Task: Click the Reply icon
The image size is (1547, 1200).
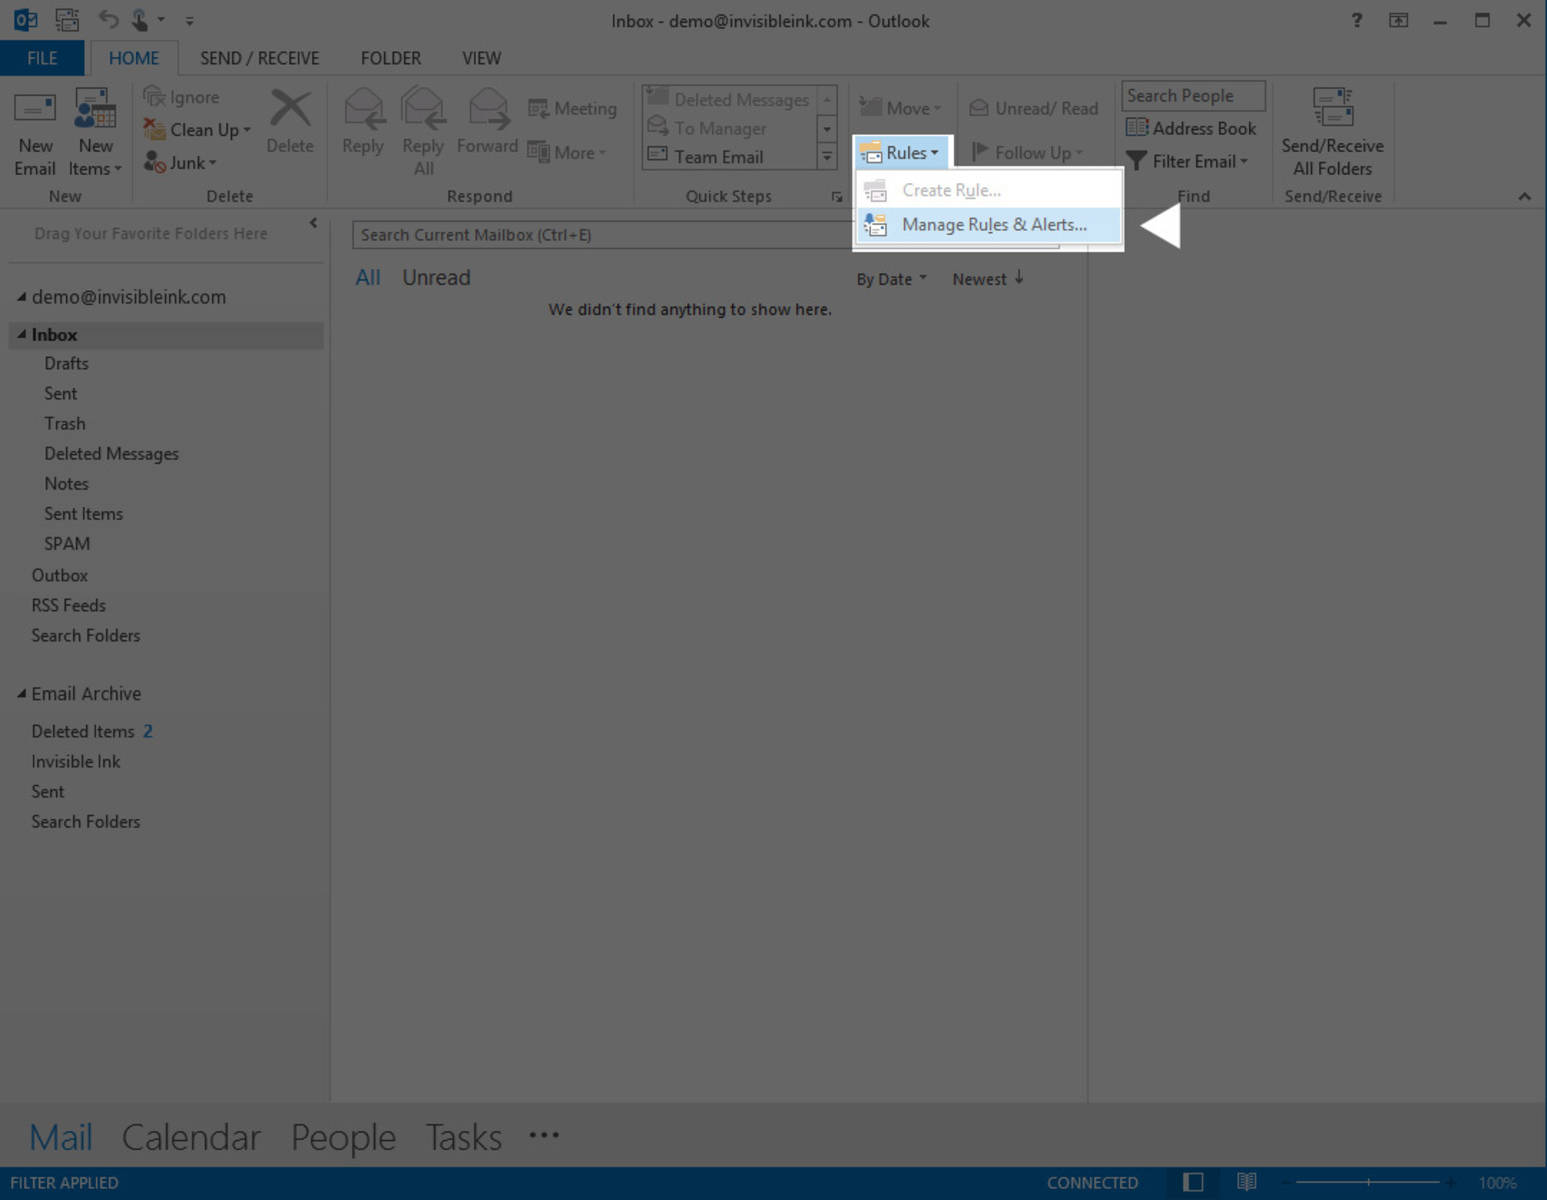Action: 363,110
